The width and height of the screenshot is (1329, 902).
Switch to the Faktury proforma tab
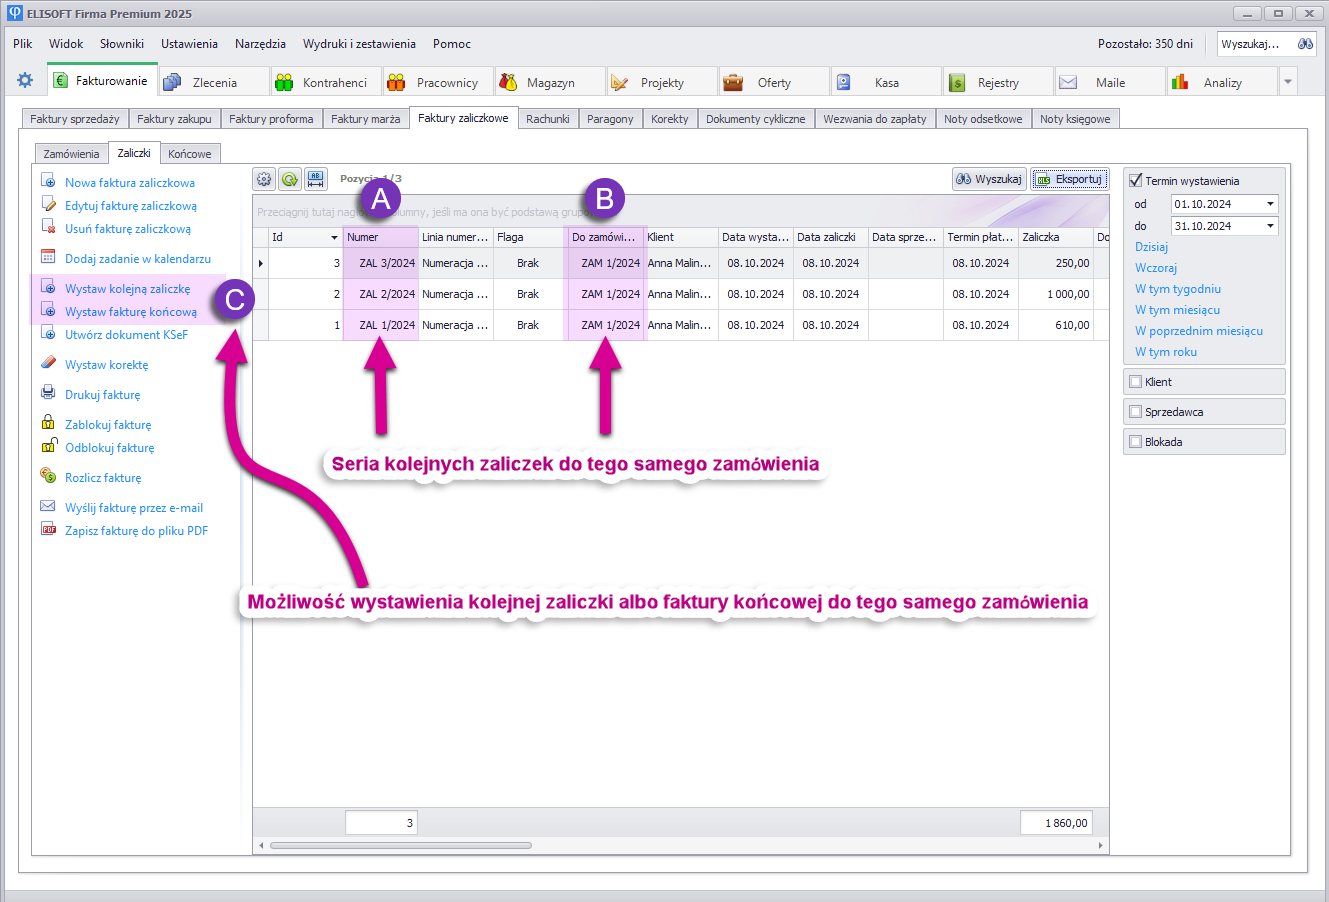click(271, 119)
